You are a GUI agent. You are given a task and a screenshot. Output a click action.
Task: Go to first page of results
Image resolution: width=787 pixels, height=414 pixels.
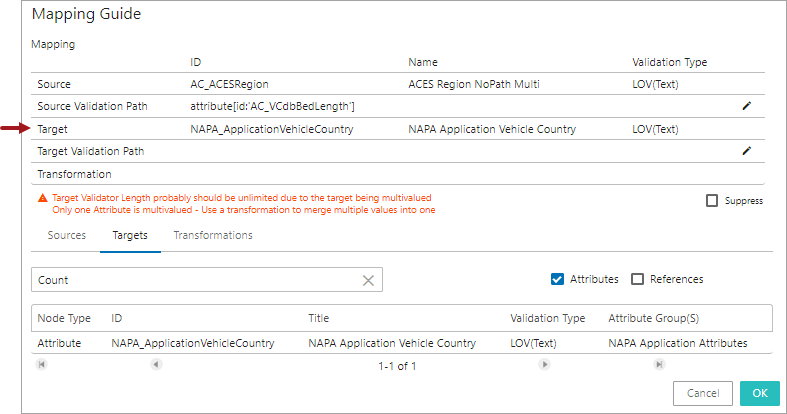[x=42, y=365]
